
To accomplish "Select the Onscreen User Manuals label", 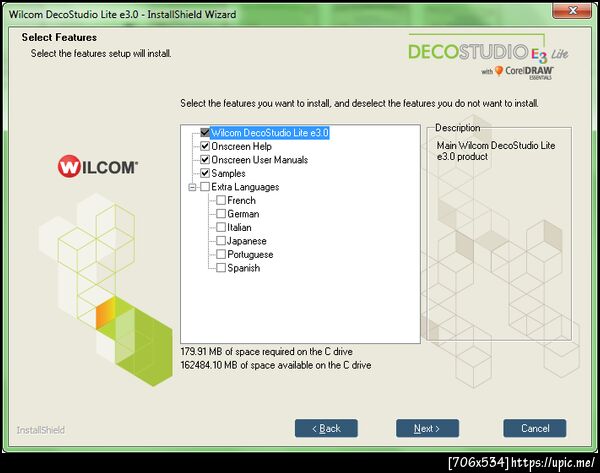I will click(x=259, y=160).
